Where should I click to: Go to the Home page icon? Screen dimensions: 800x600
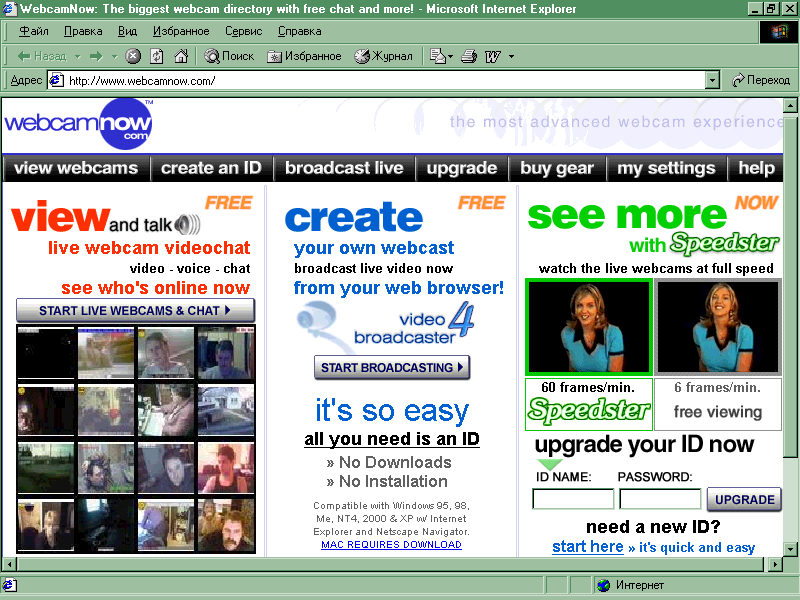point(181,56)
